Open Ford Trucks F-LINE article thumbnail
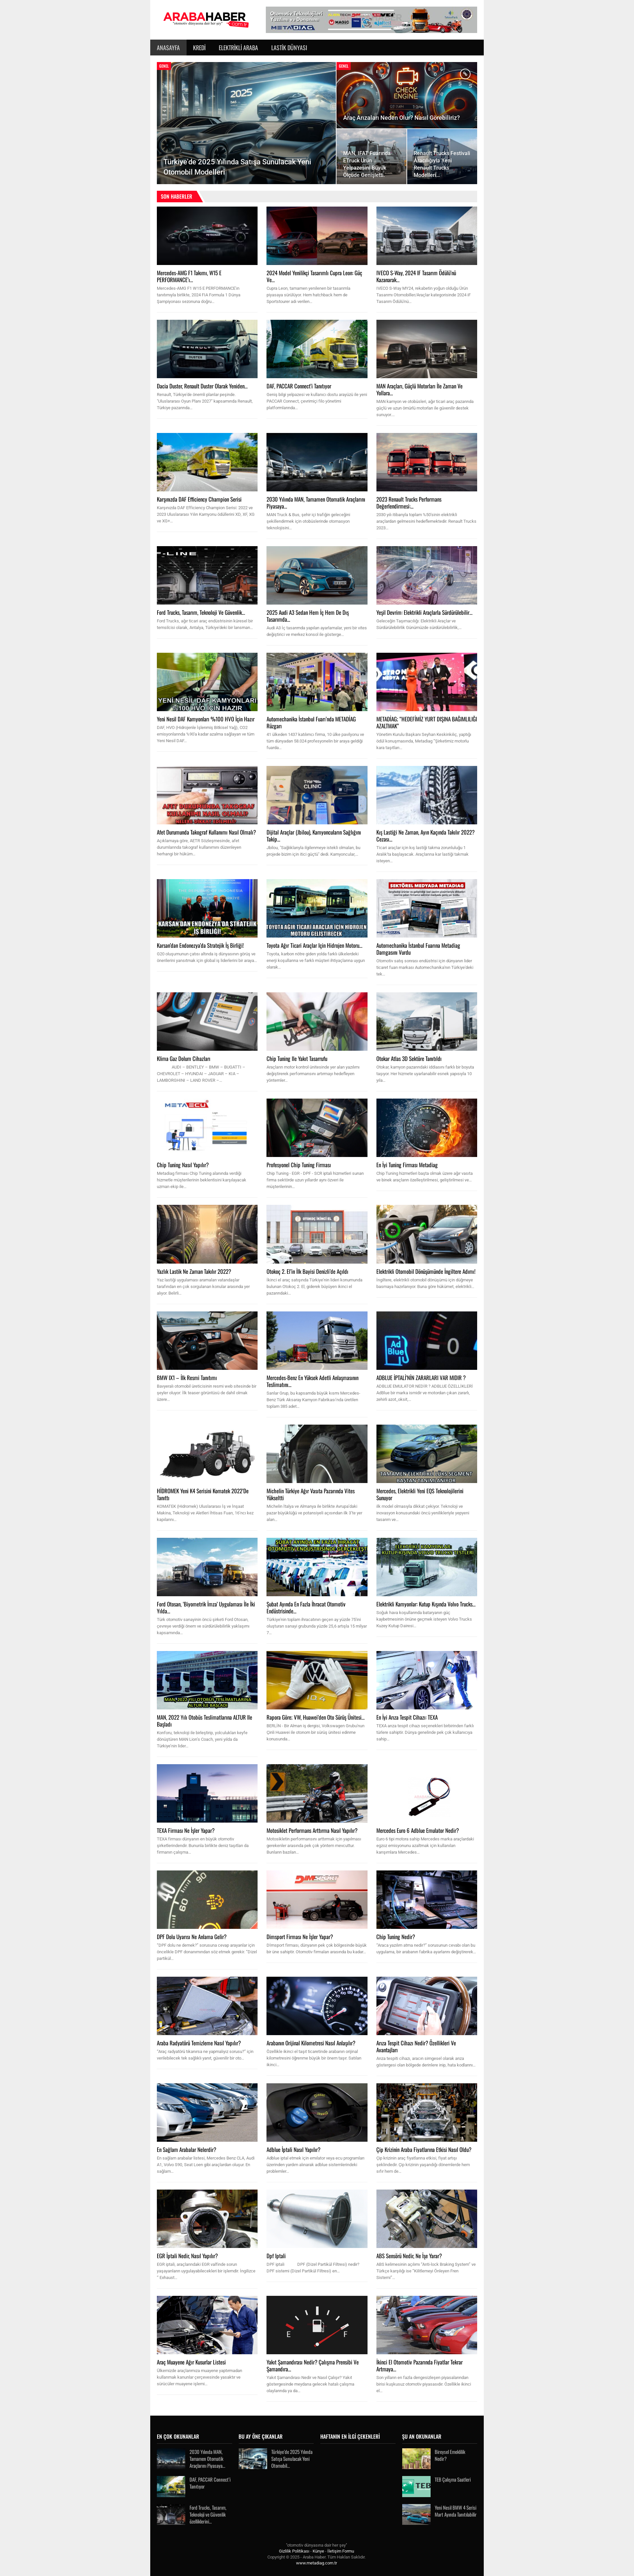The height and width of the screenshot is (2576, 634). pos(207,575)
